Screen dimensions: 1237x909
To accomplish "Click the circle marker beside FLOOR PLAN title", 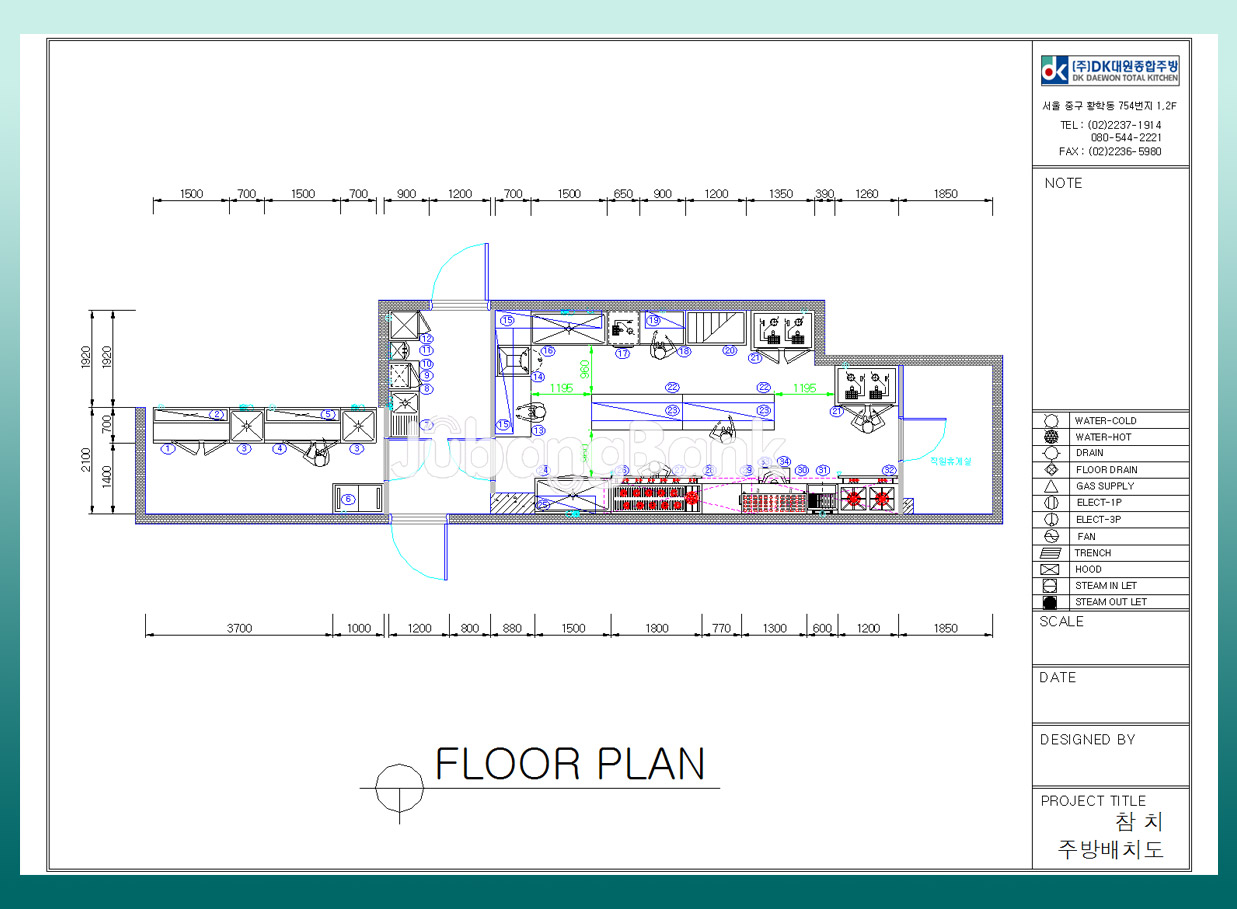I will pyautogui.click(x=397, y=787).
